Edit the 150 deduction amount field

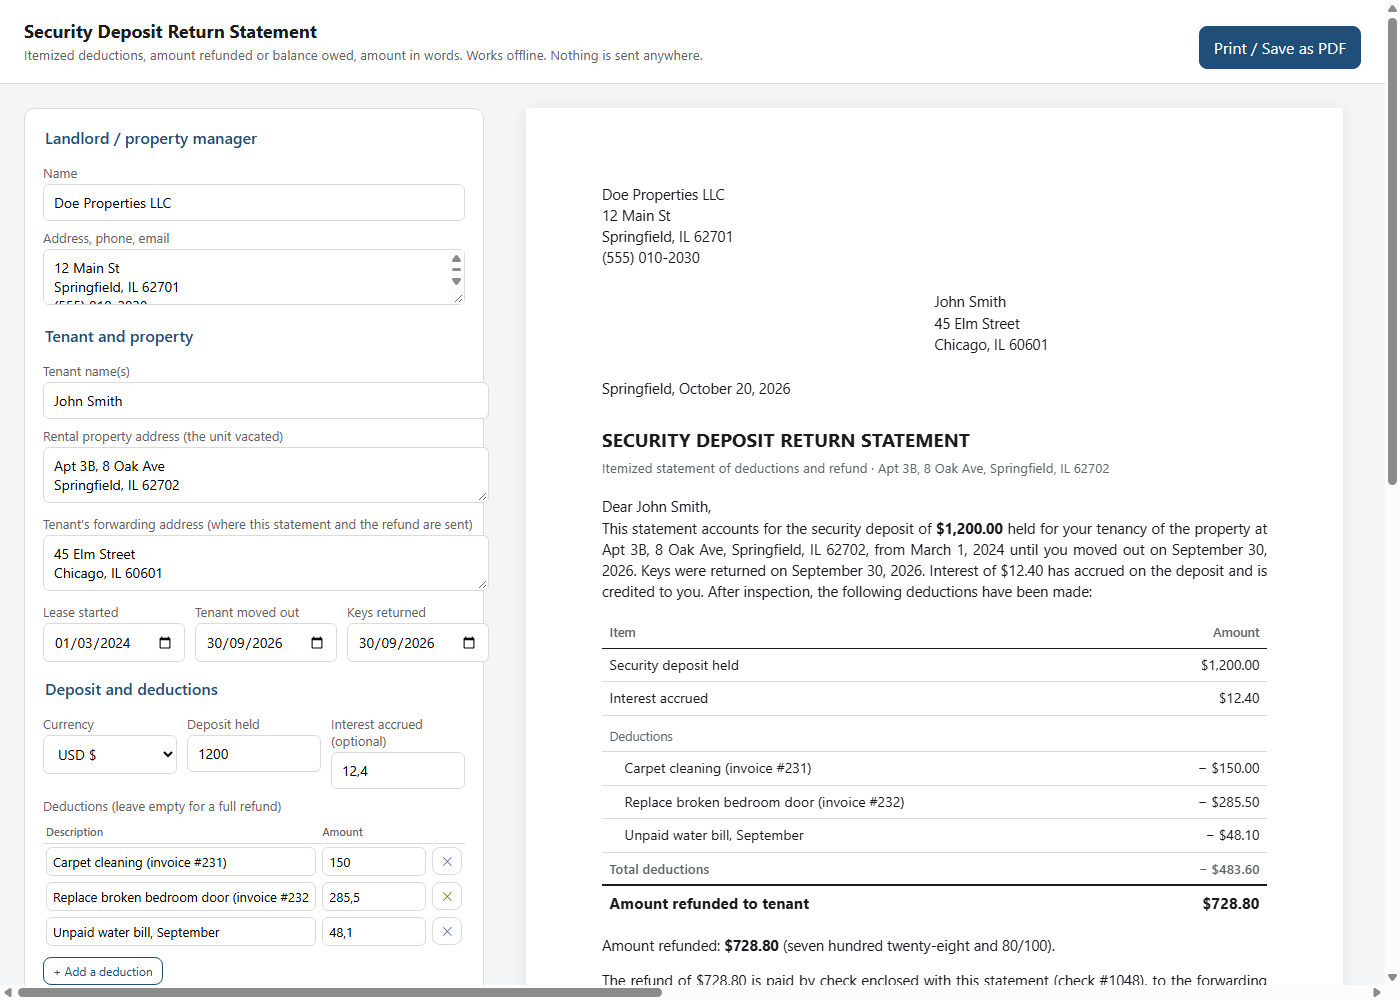[374, 862]
